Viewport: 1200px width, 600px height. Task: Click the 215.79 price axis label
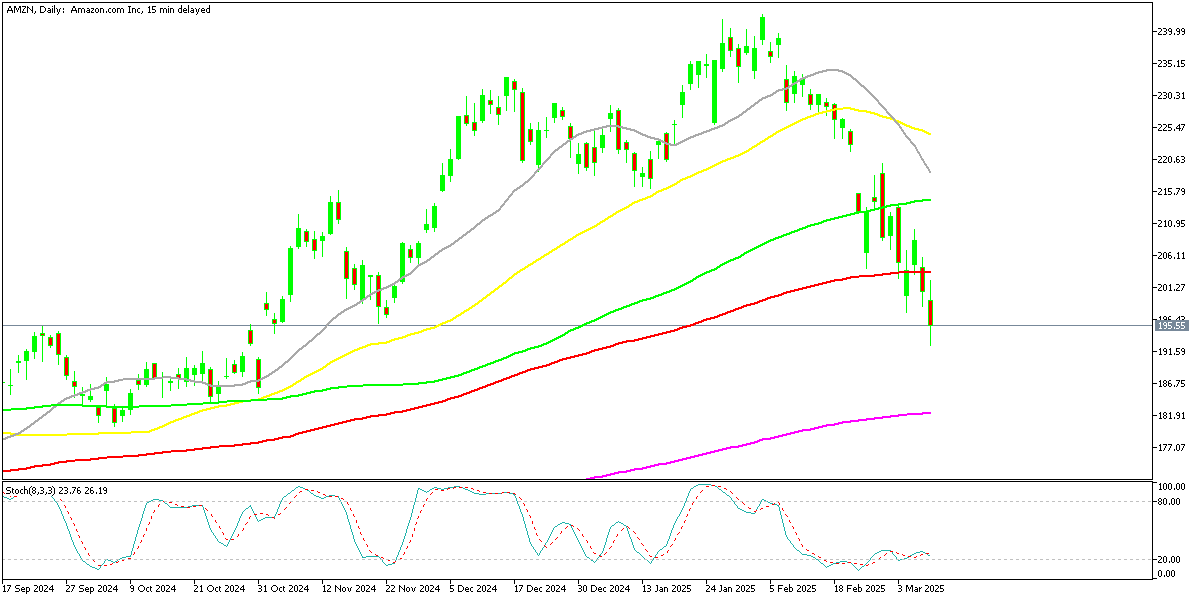pos(1170,192)
